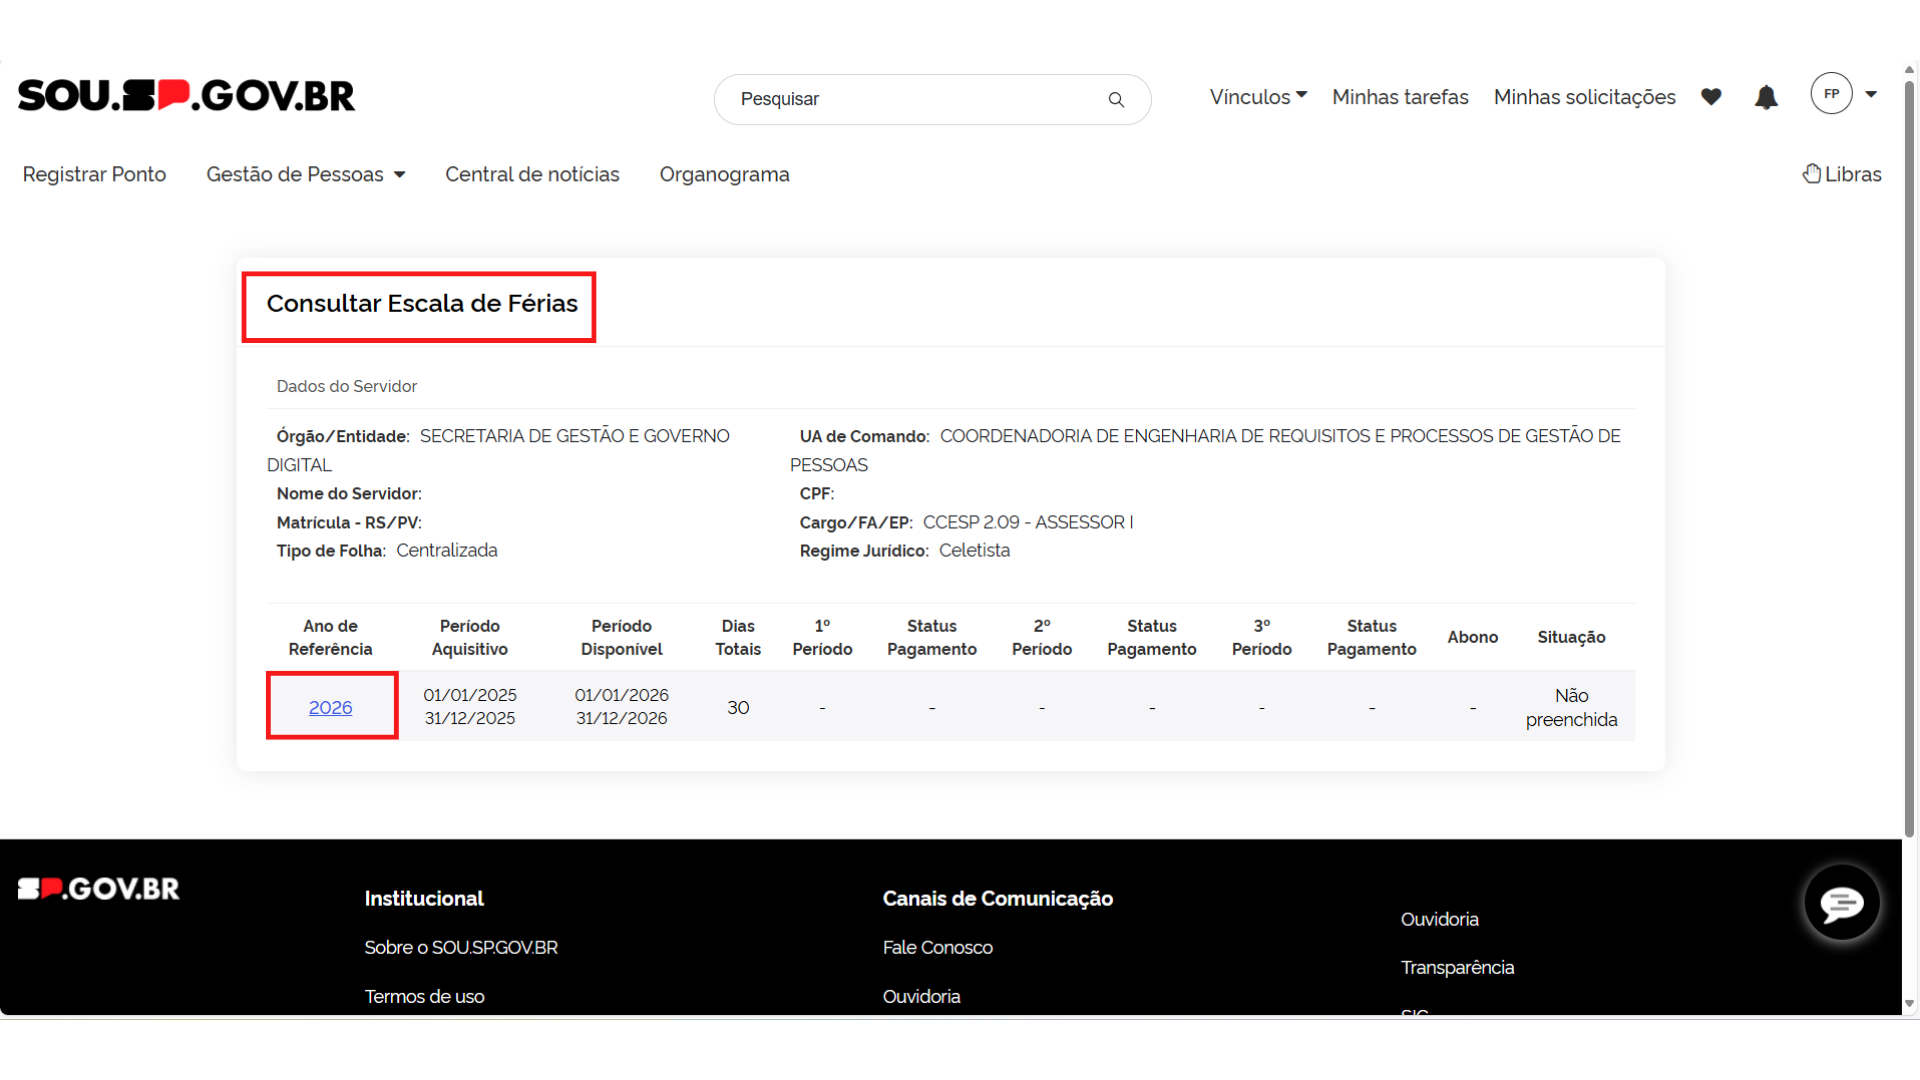
Task: Click the SOU.SP.GOV.BR header logo
Action: pos(186,96)
